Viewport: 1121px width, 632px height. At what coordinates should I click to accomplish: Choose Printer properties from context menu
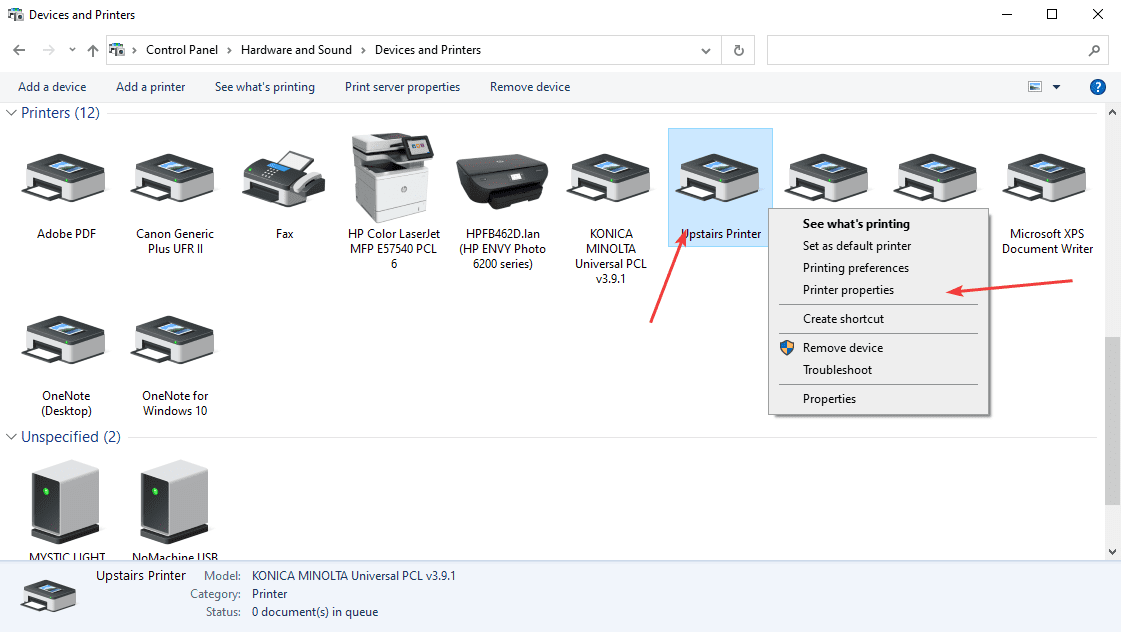tap(848, 290)
